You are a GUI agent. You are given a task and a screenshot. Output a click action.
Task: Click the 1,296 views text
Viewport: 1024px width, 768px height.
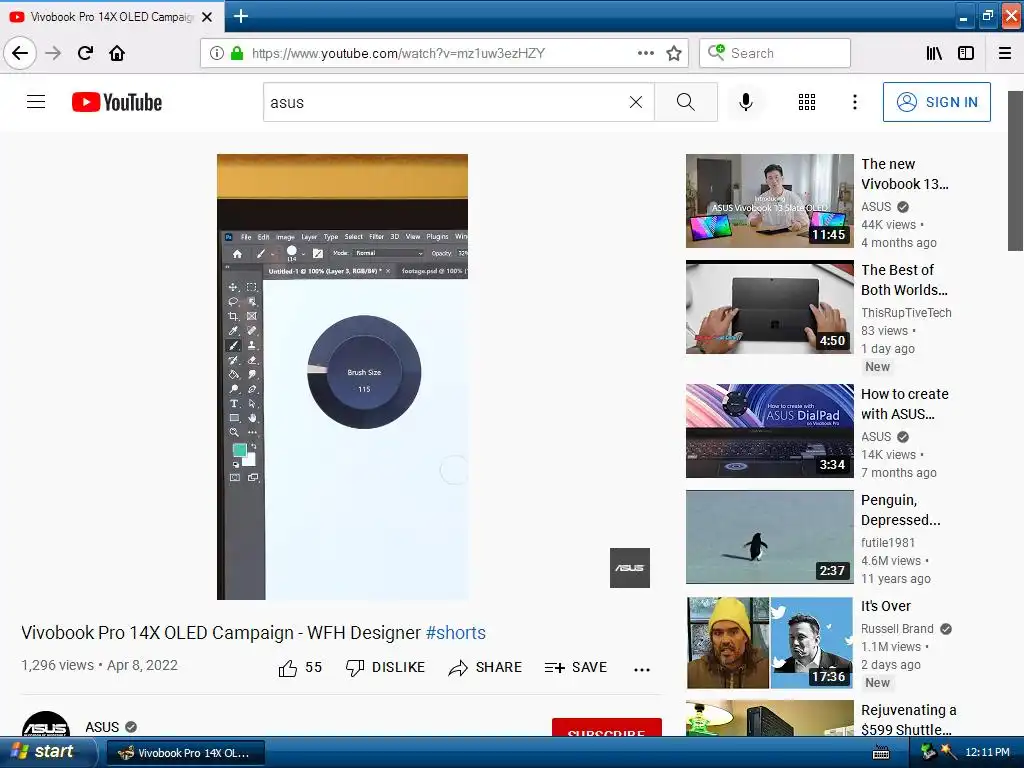(x=57, y=665)
